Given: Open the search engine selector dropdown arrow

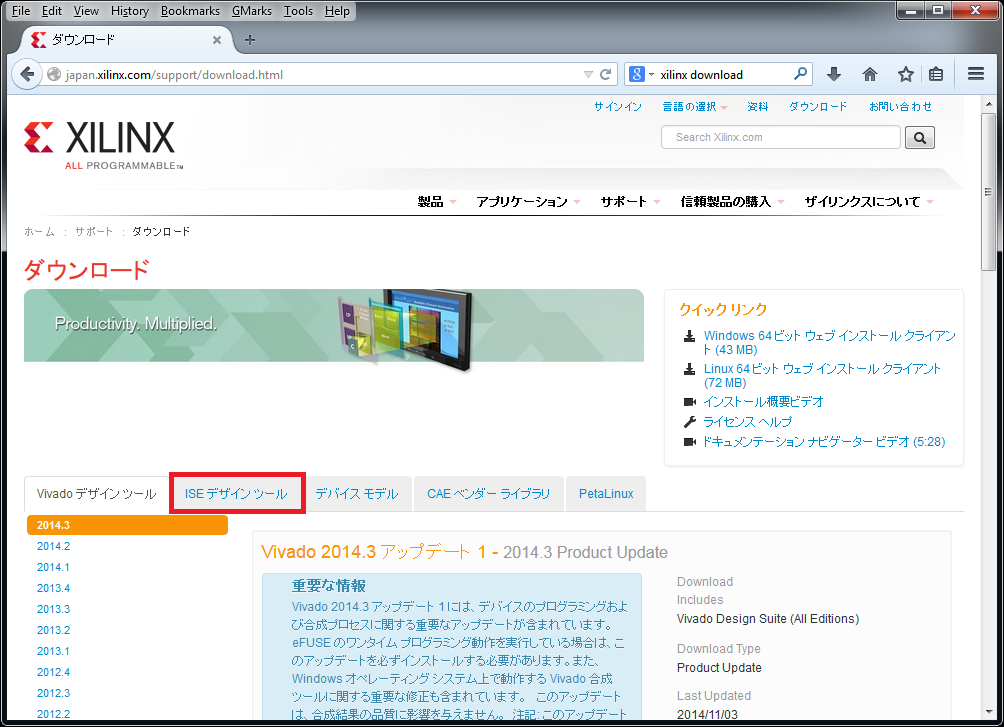Looking at the screenshot, I should coord(651,74).
